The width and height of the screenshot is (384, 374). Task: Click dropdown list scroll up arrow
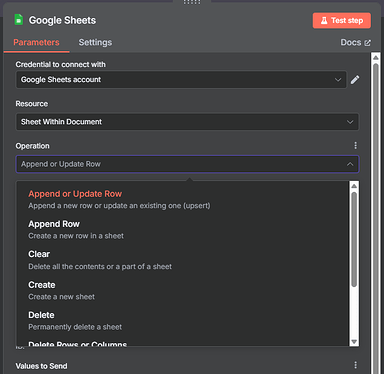354,186
